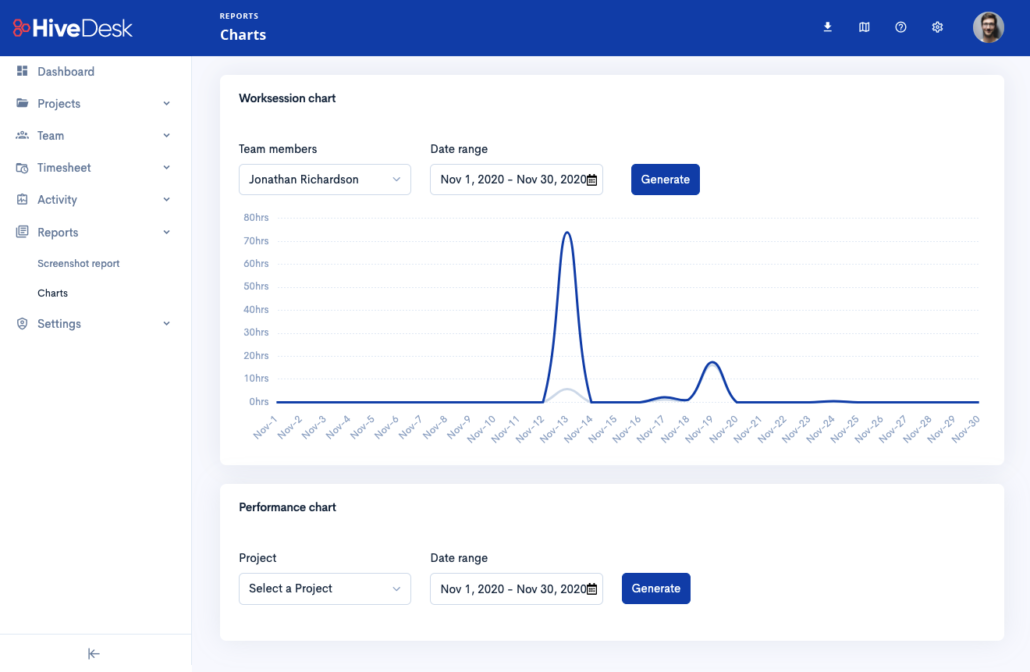Click Generate for the Performance chart
1030x672 pixels.
pos(656,589)
